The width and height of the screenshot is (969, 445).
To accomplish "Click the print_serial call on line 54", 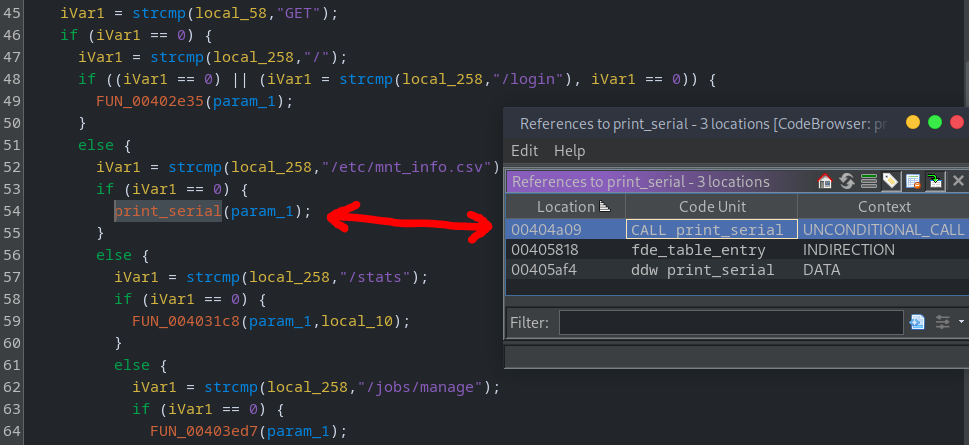I will 168,211.
